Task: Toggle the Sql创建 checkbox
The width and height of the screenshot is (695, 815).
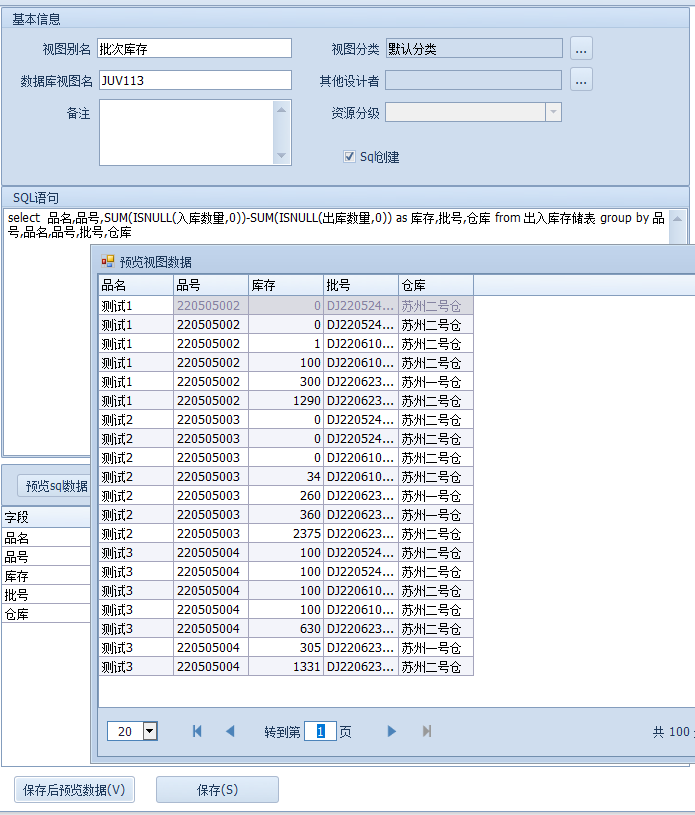Action: click(x=349, y=156)
